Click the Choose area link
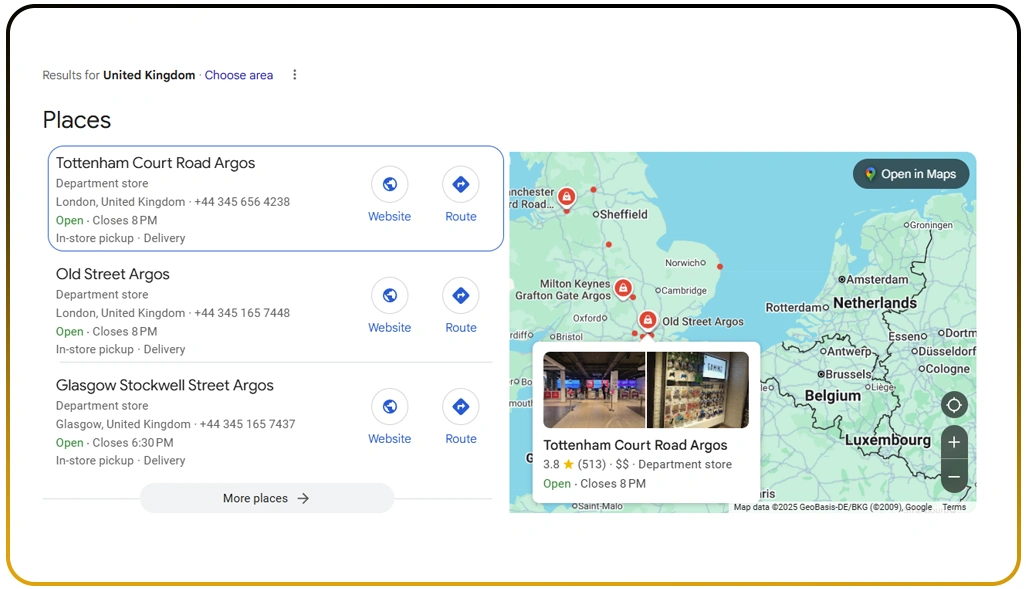This screenshot has height=589, width=1026. (x=239, y=75)
